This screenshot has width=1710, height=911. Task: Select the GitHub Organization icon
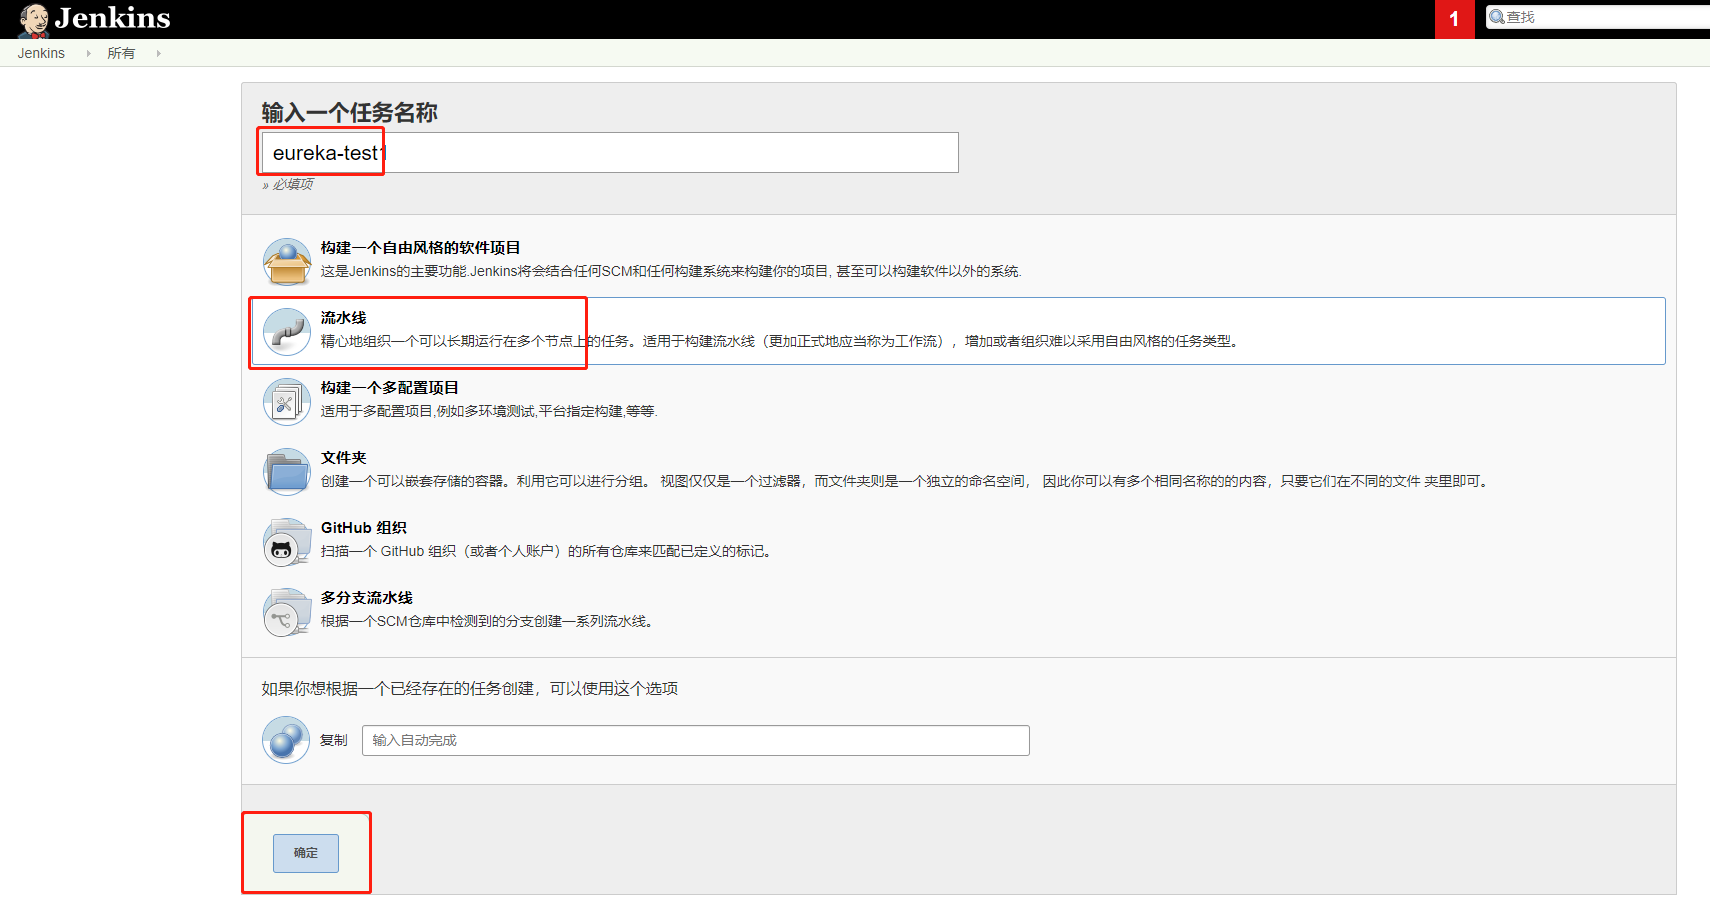coord(287,542)
